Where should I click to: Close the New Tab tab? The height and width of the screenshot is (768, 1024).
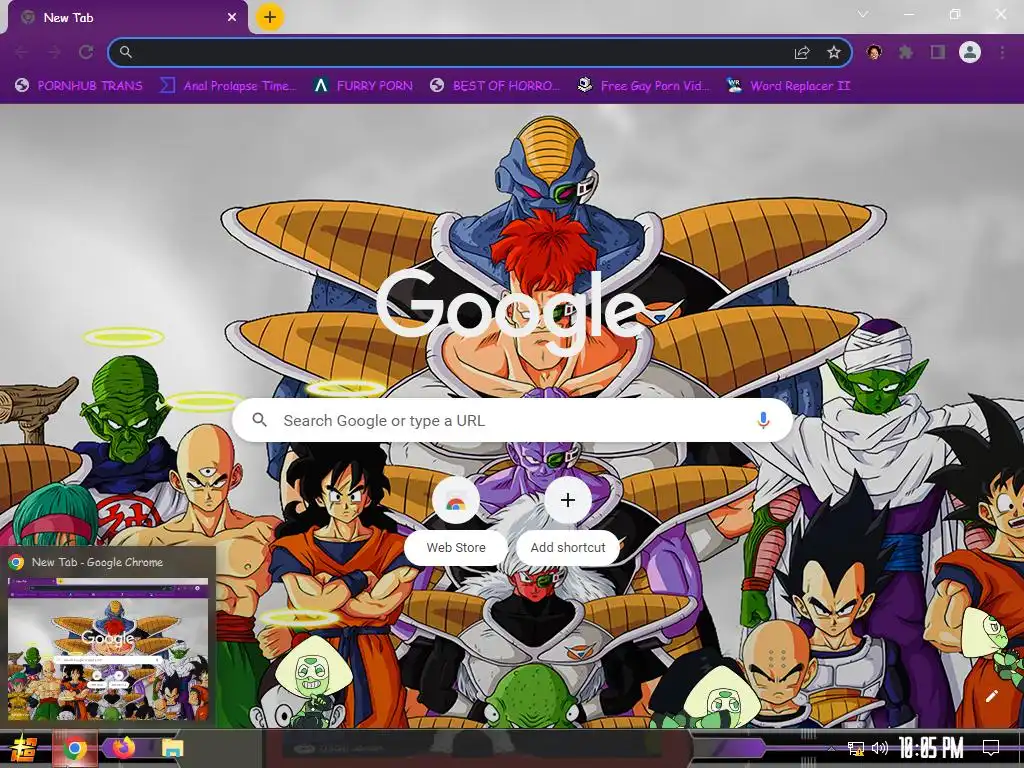[x=232, y=18]
